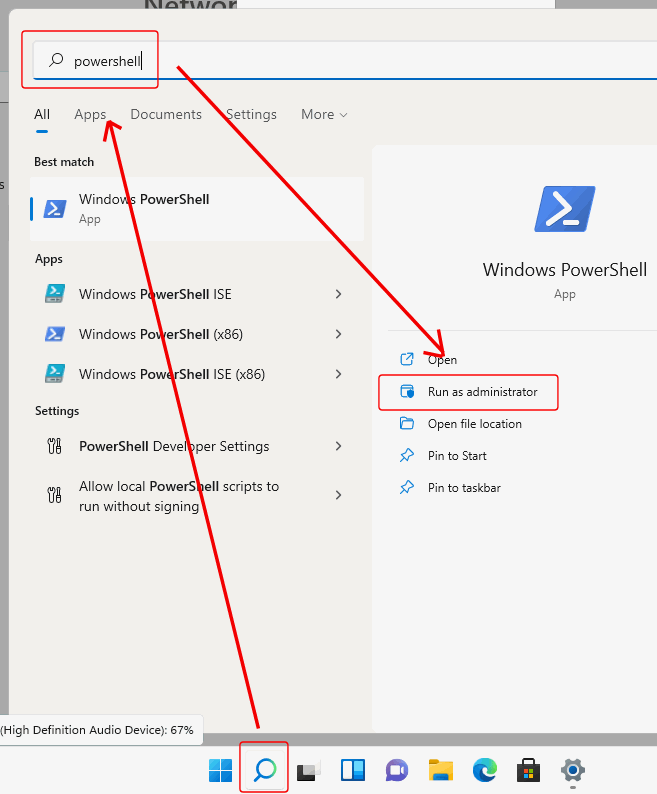The image size is (657, 794).
Task: Select Windows PowerShell ISE (x86) result text
Action: (172, 374)
